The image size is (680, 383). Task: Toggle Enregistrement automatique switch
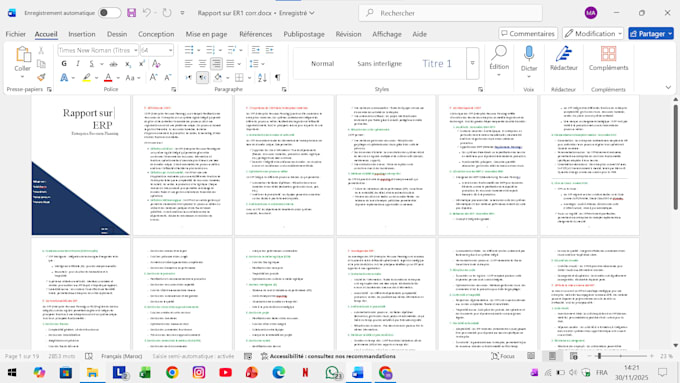[x=109, y=13]
